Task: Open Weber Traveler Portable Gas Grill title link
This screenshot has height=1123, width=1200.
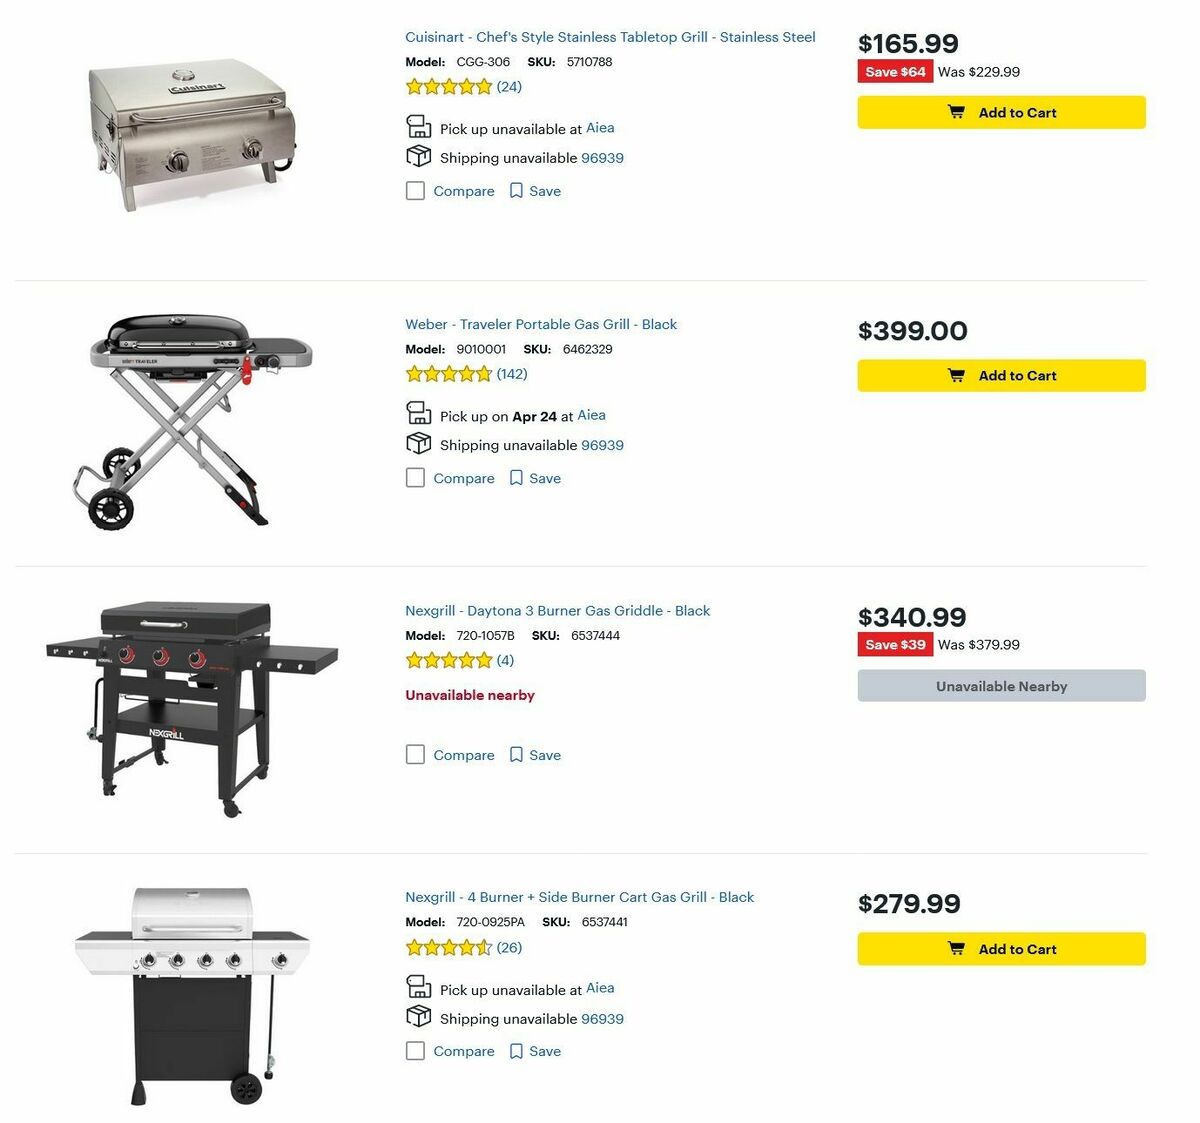Action: pos(541,324)
